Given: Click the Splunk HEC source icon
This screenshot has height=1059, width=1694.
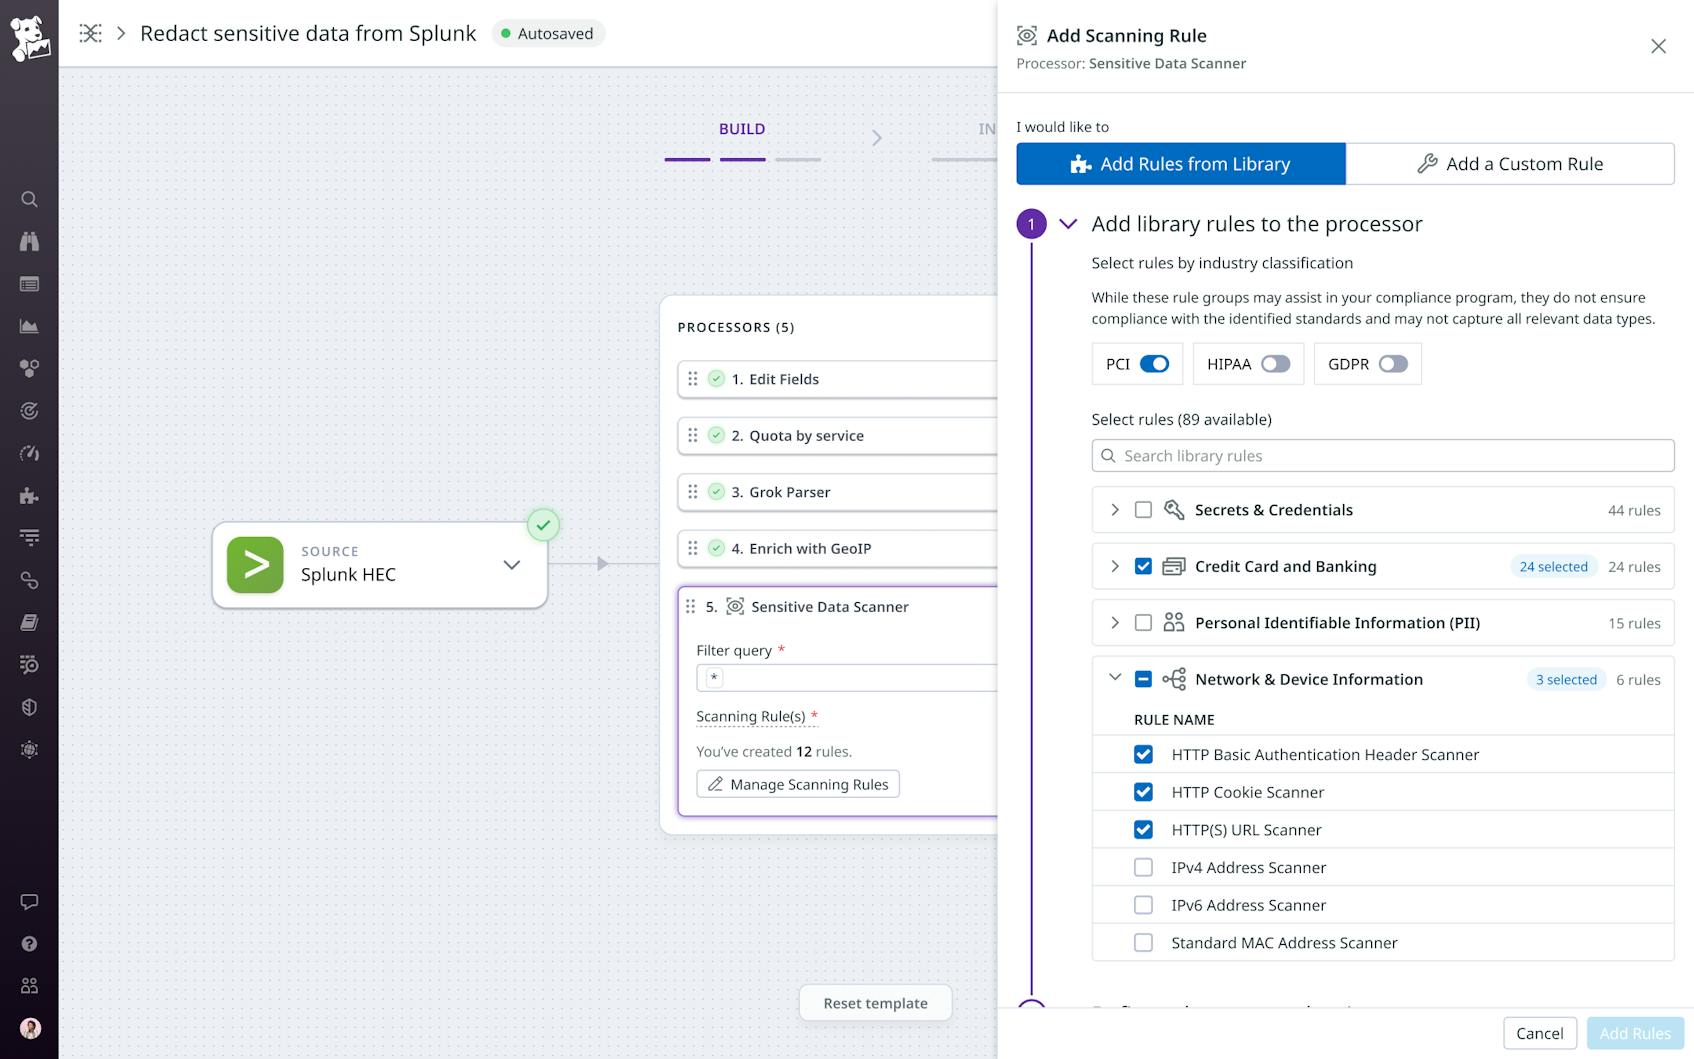Looking at the screenshot, I should [x=255, y=564].
